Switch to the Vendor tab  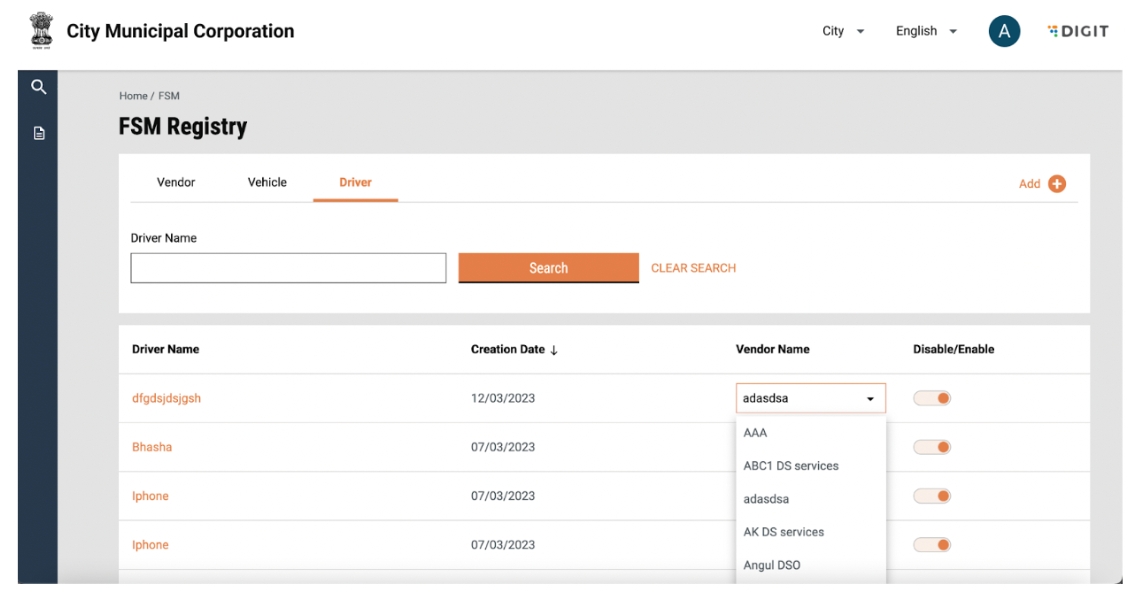click(x=176, y=182)
